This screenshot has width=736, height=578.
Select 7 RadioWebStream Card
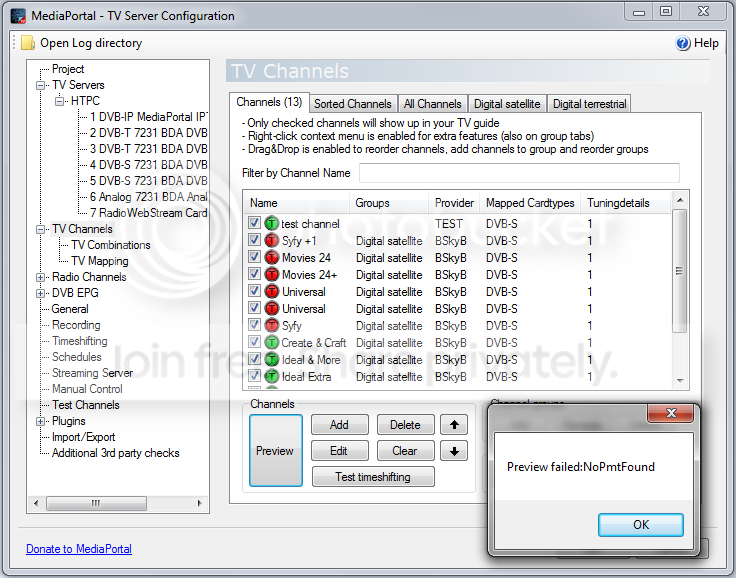(149, 213)
